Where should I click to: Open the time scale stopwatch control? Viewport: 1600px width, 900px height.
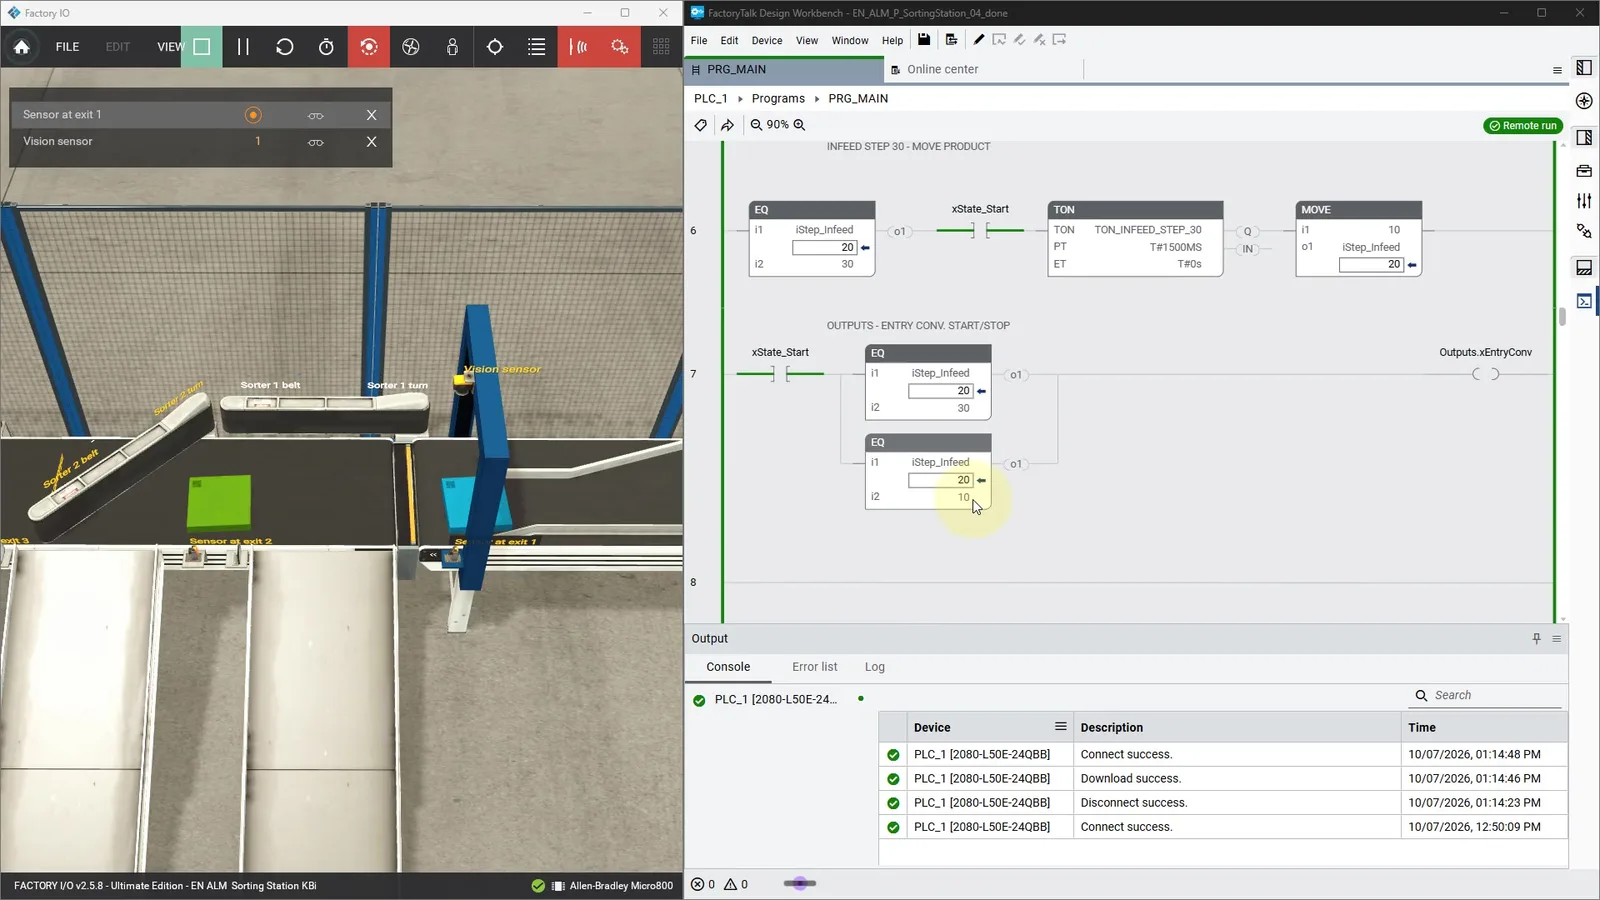click(x=326, y=47)
